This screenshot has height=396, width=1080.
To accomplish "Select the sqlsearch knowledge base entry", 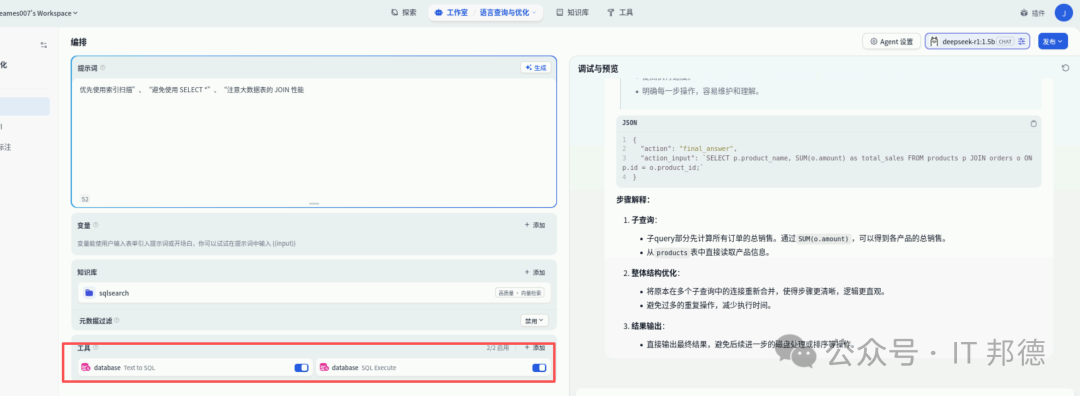I will pos(313,293).
